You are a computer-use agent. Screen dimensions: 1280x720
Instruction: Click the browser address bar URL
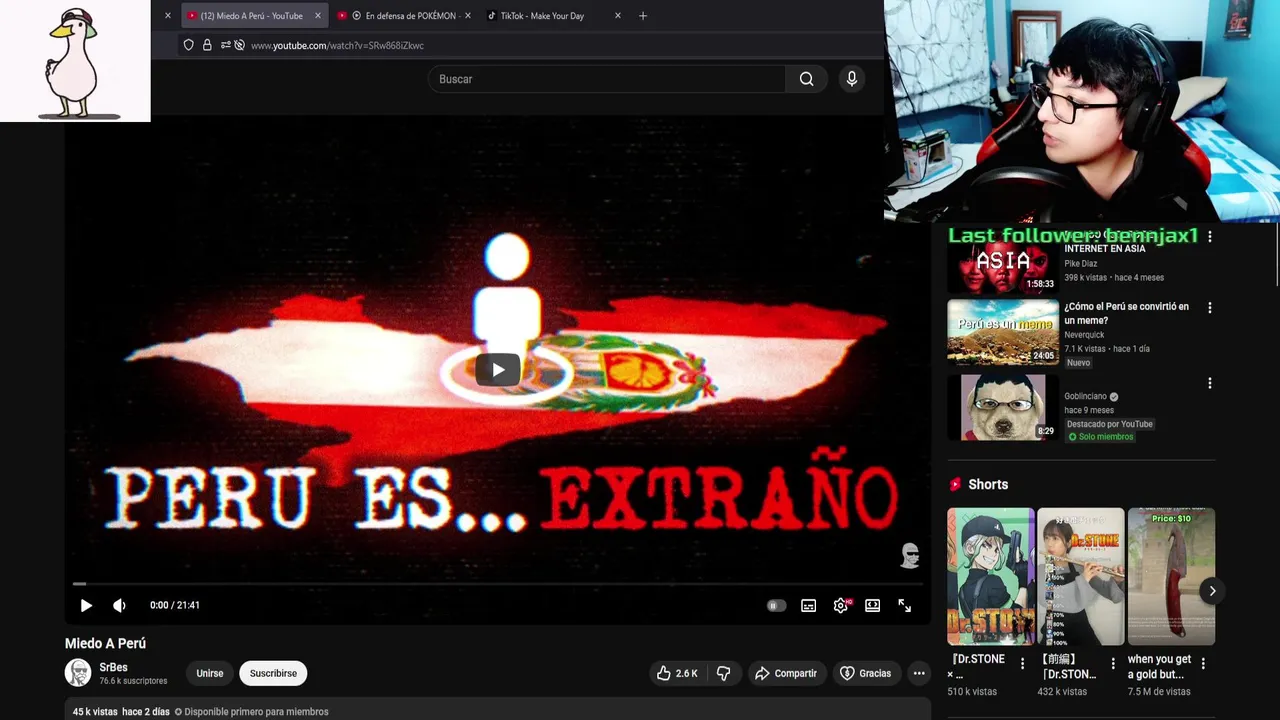337,45
